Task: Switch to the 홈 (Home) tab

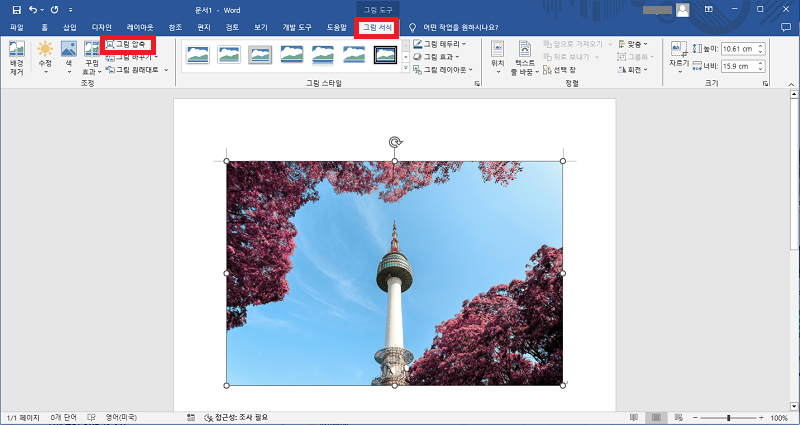Action: pos(44,28)
